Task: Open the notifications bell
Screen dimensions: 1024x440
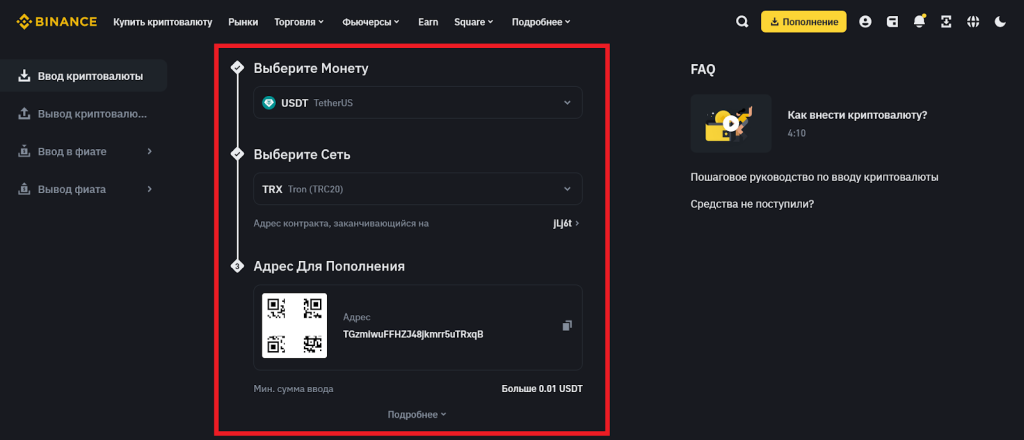Action: [x=919, y=21]
